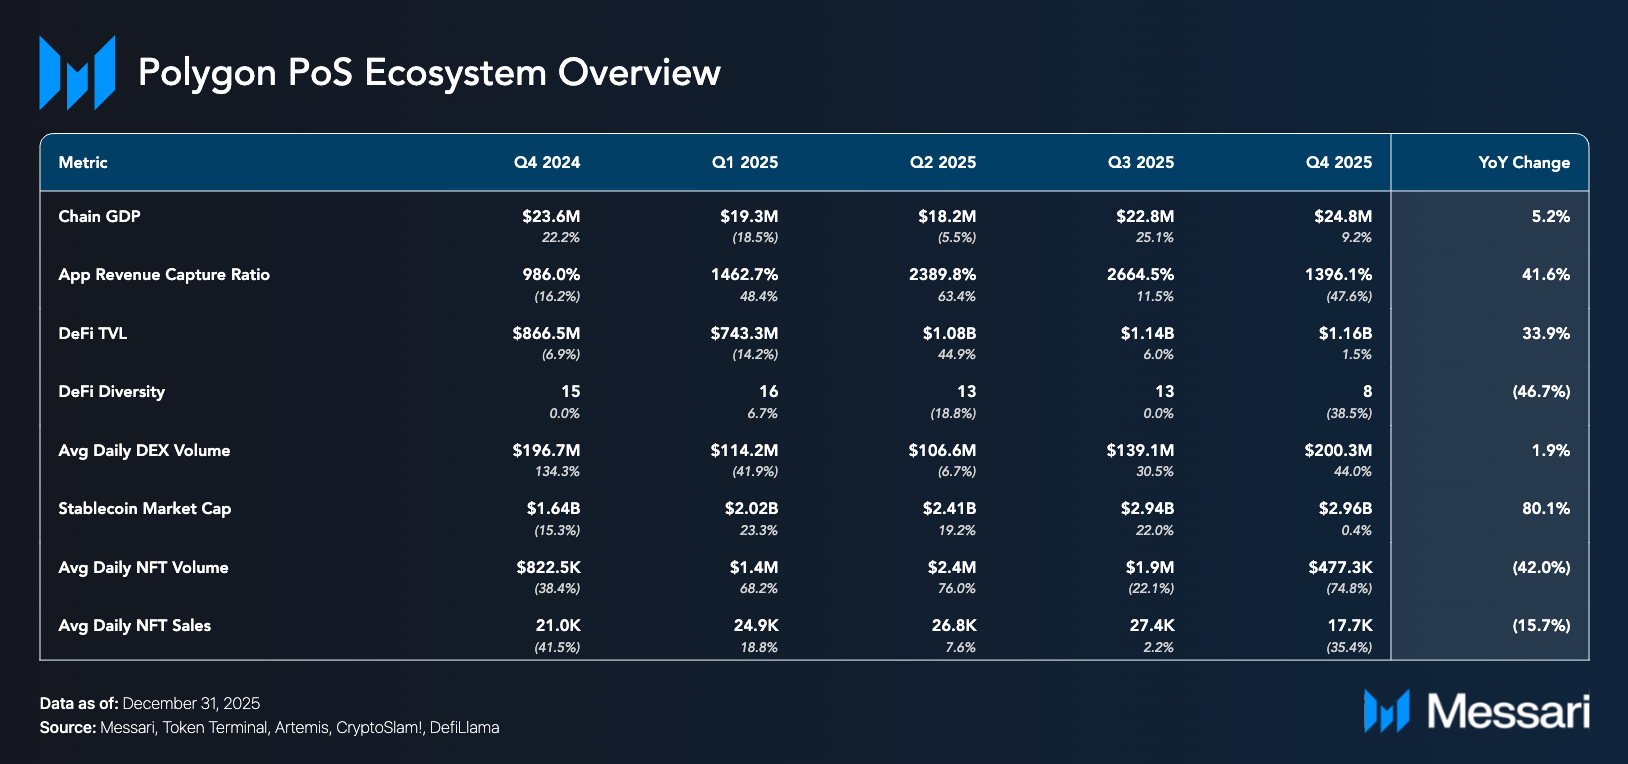Click the 'Q4 2024' column header
The image size is (1628, 764).
(547, 162)
